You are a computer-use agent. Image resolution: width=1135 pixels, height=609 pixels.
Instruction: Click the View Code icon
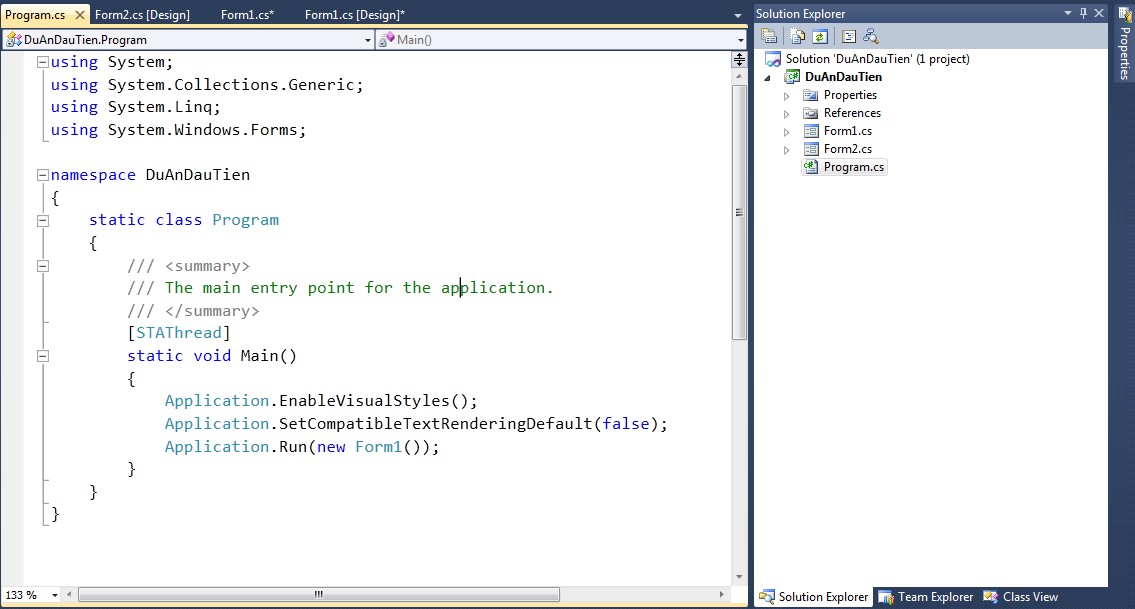click(x=848, y=36)
